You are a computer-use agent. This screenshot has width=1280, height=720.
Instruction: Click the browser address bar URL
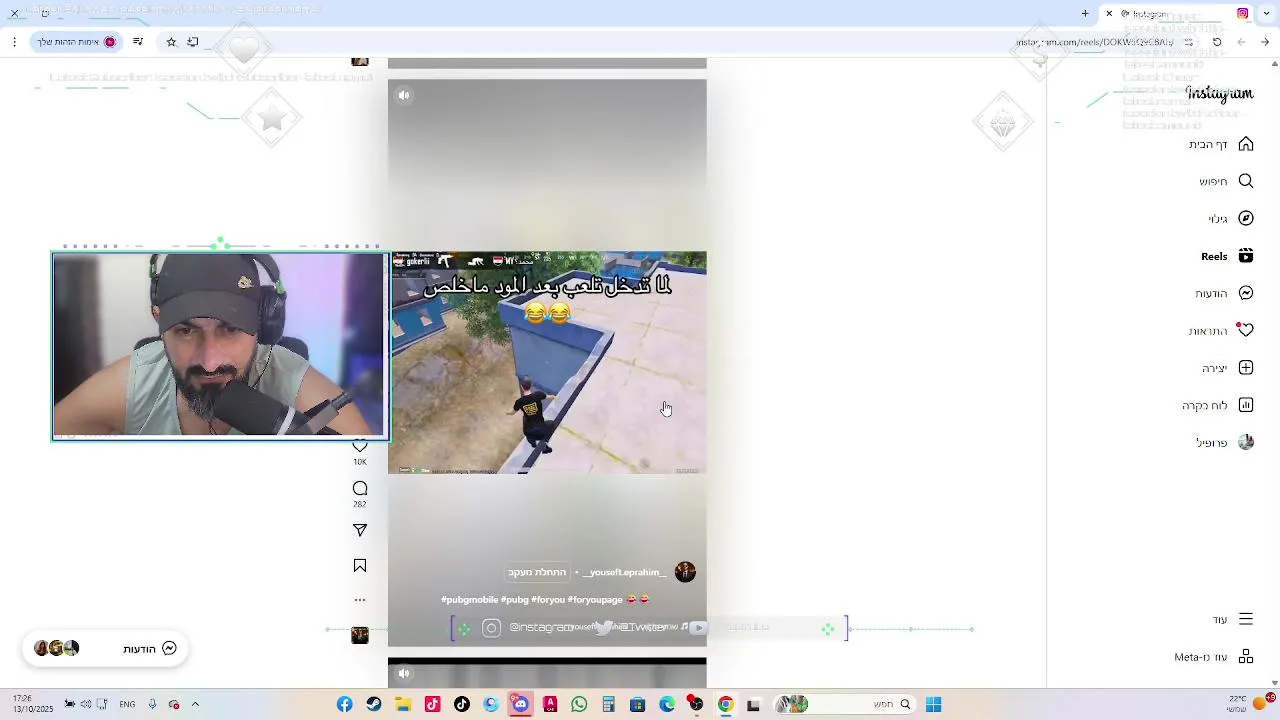(x=1094, y=42)
